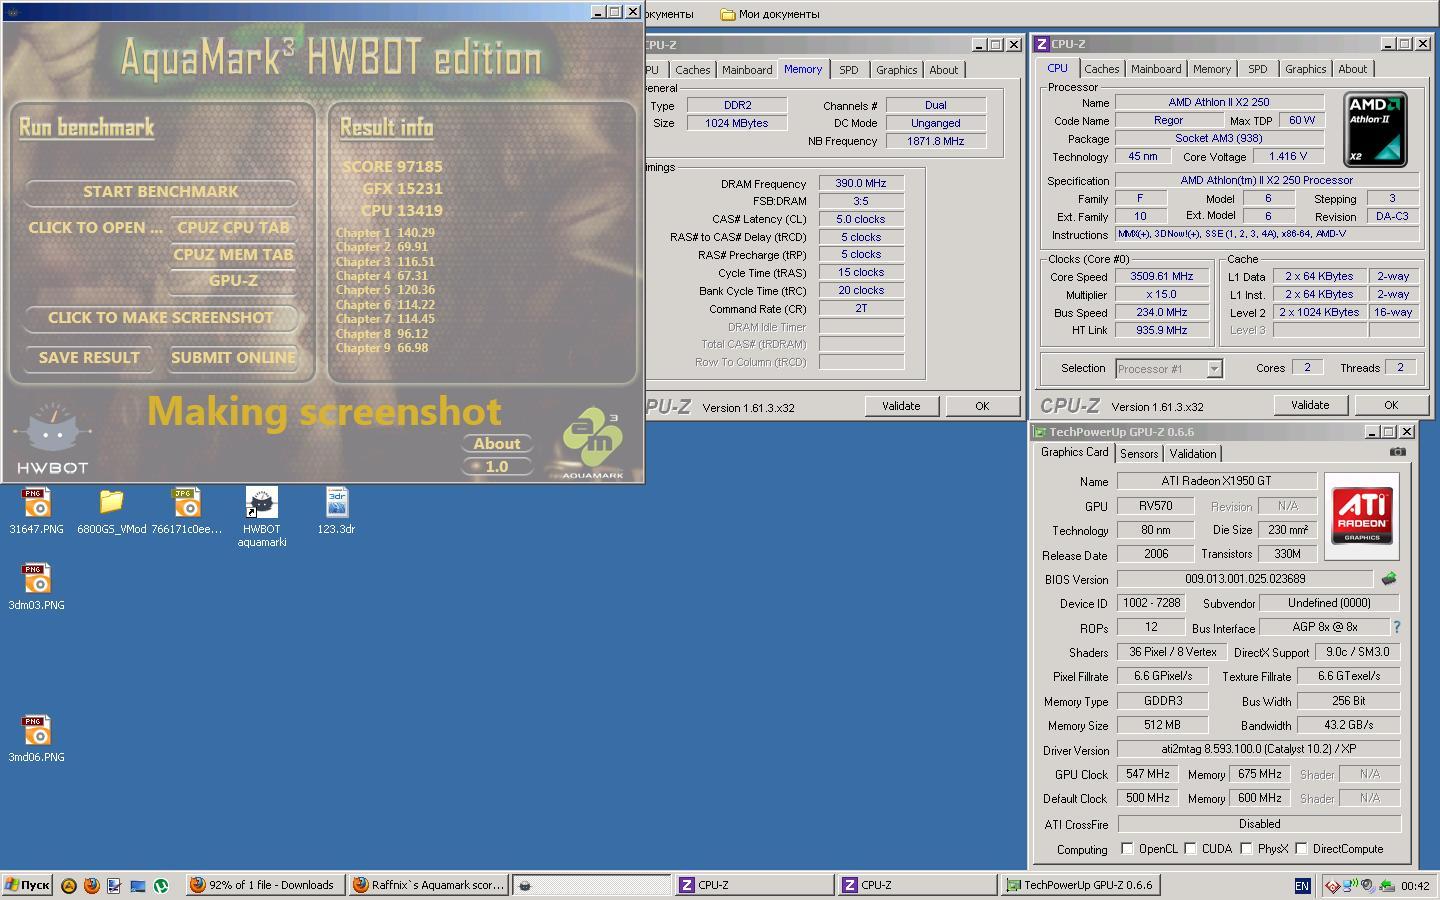The height and width of the screenshot is (900, 1440).
Task: Click the GPU-Z BIOS save chip icon
Action: tap(1388, 578)
